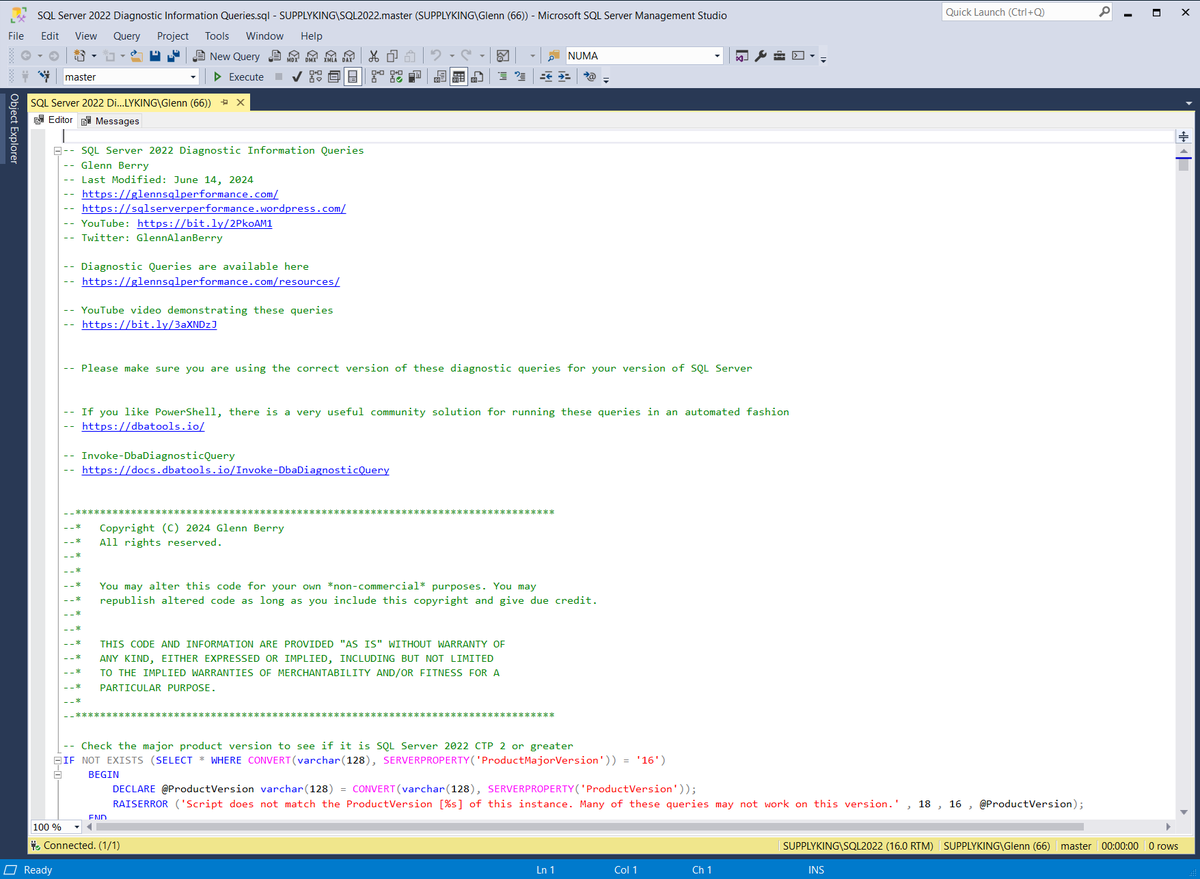Open the https://dbatools.io/ link
Viewport: 1200px width, 879px height.
tap(143, 426)
